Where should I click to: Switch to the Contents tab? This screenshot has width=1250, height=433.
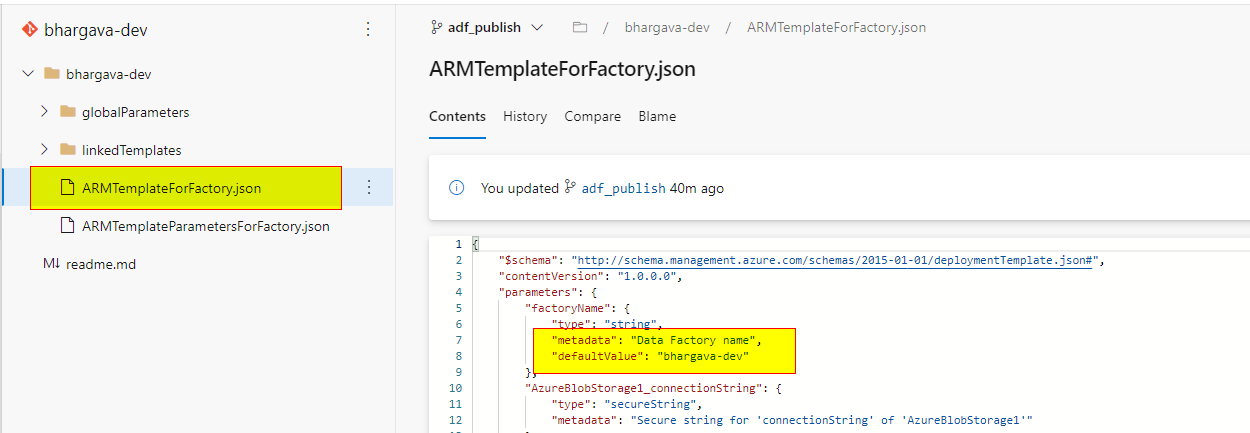(457, 116)
